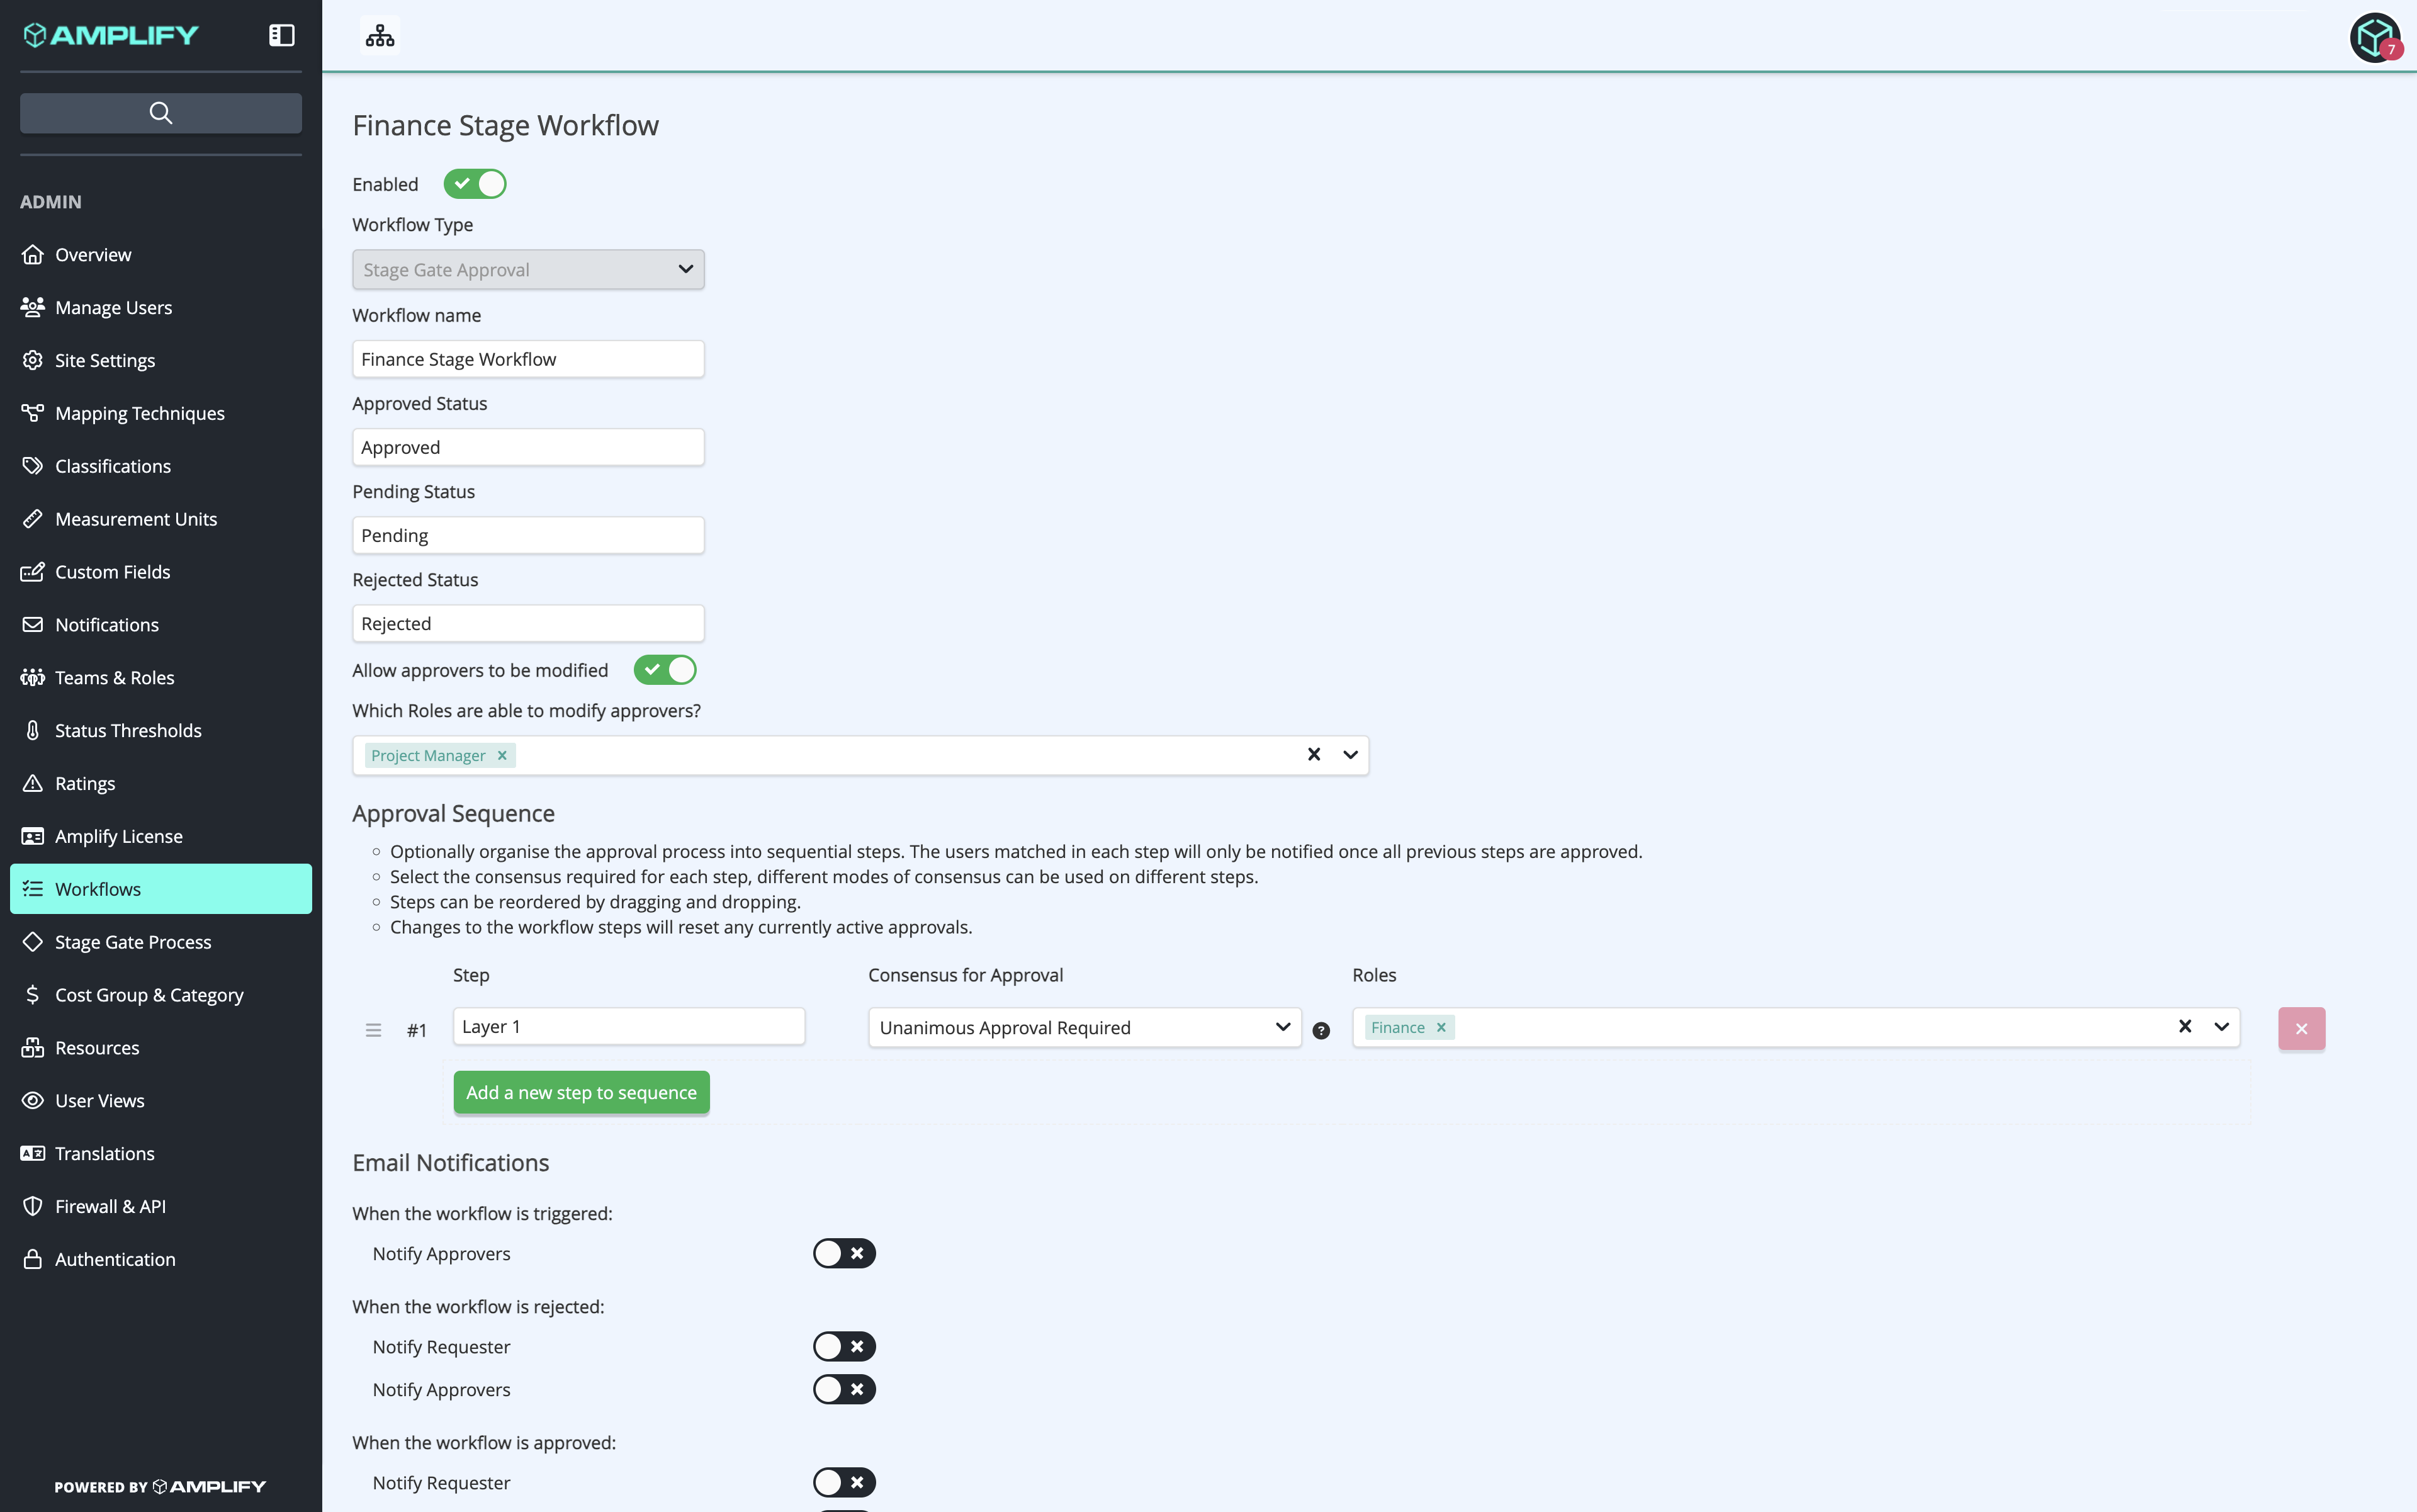Image resolution: width=2417 pixels, height=1512 pixels.
Task: Click the Firewall & API shield icon
Action: [x=33, y=1206]
